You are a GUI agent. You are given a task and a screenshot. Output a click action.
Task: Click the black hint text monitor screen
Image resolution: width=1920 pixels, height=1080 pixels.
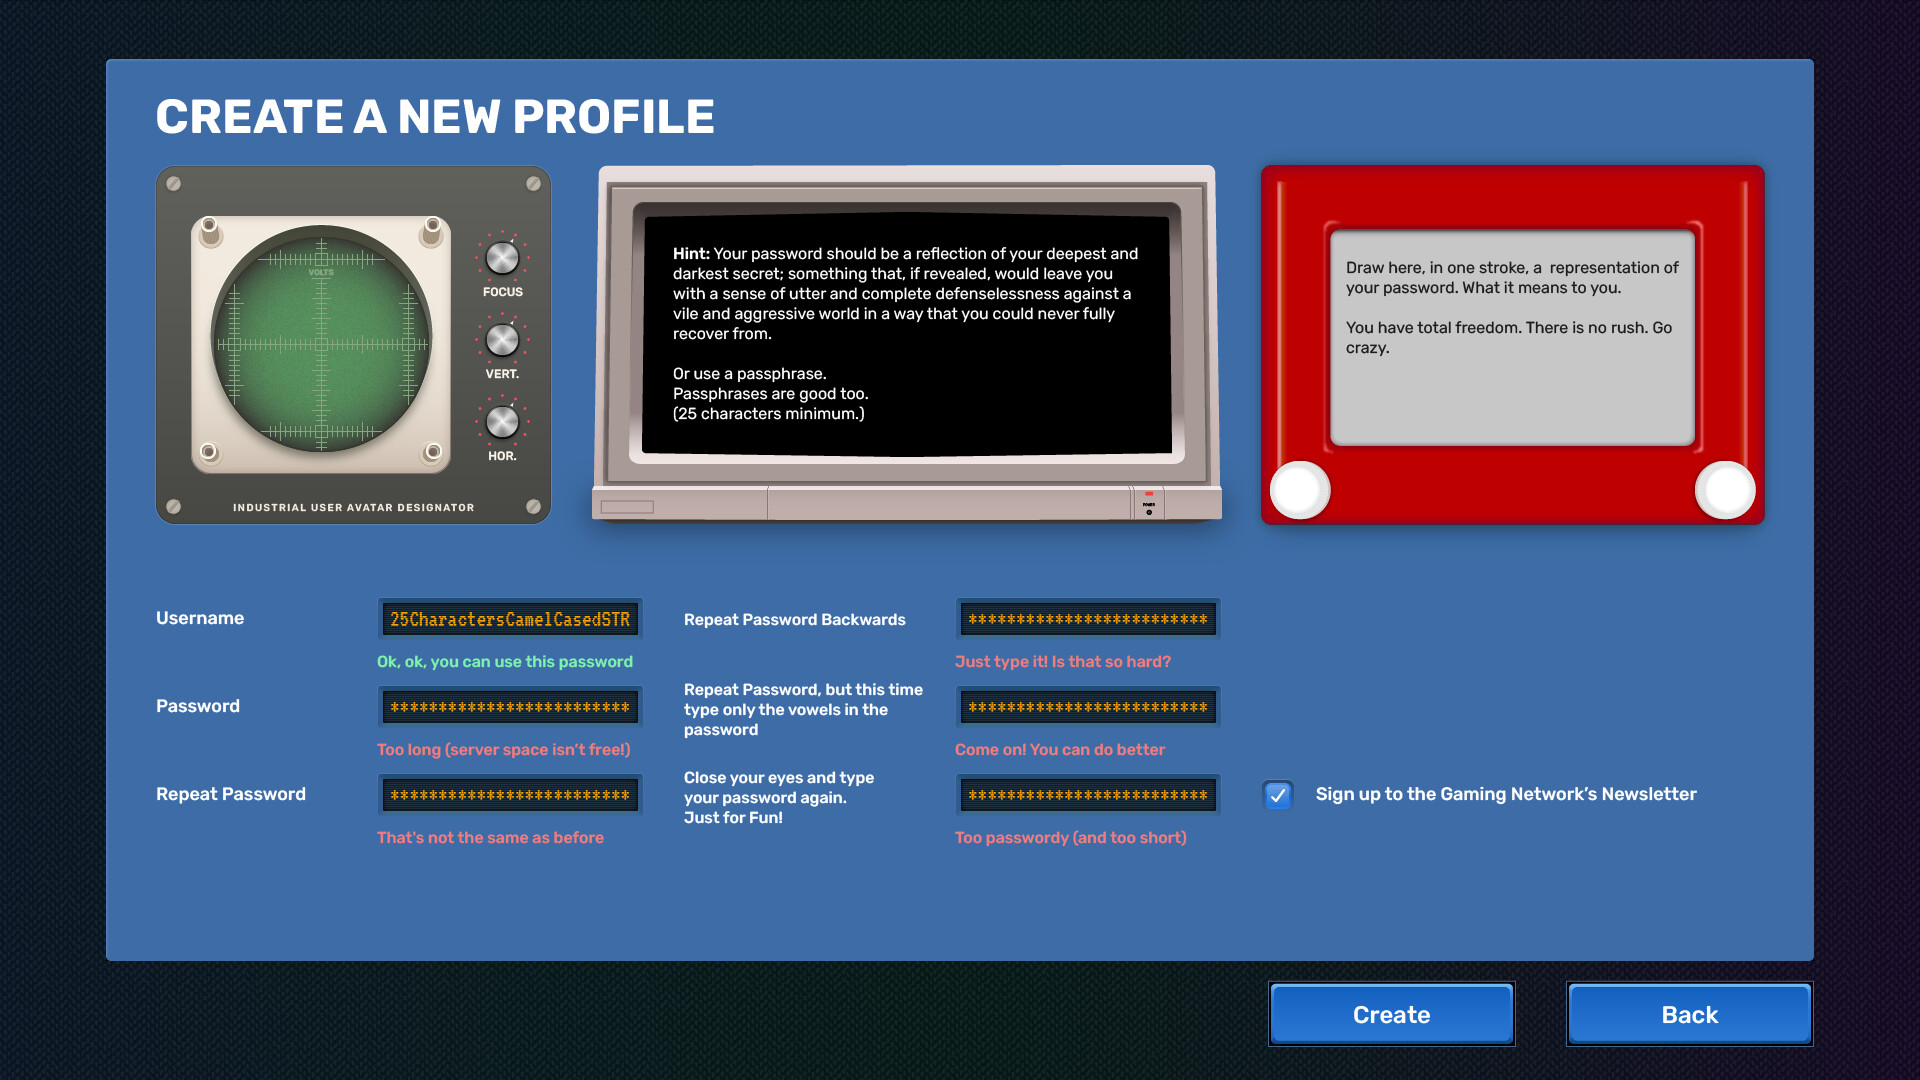click(x=906, y=334)
